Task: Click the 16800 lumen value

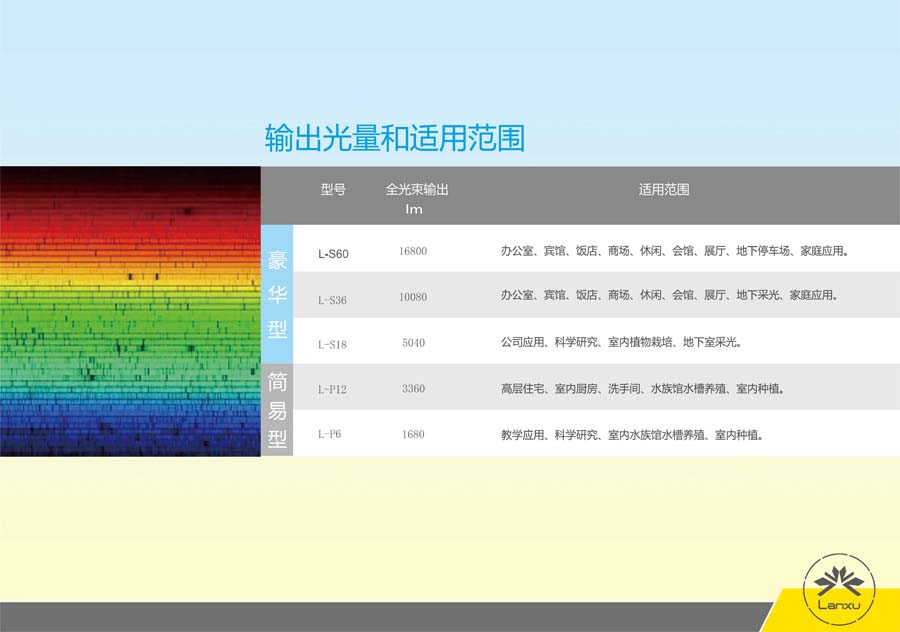Action: [413, 252]
